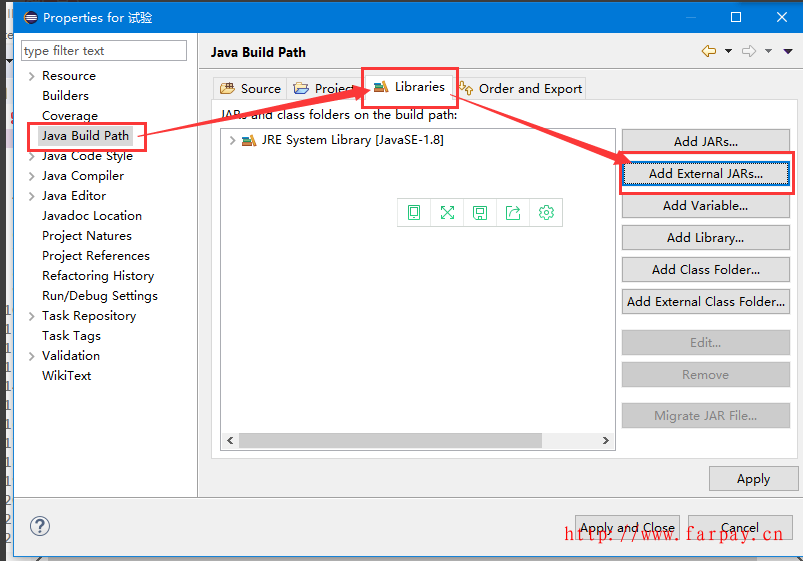The width and height of the screenshot is (803, 561).
Task: Open the dialog view menu dropdown
Action: (787, 51)
